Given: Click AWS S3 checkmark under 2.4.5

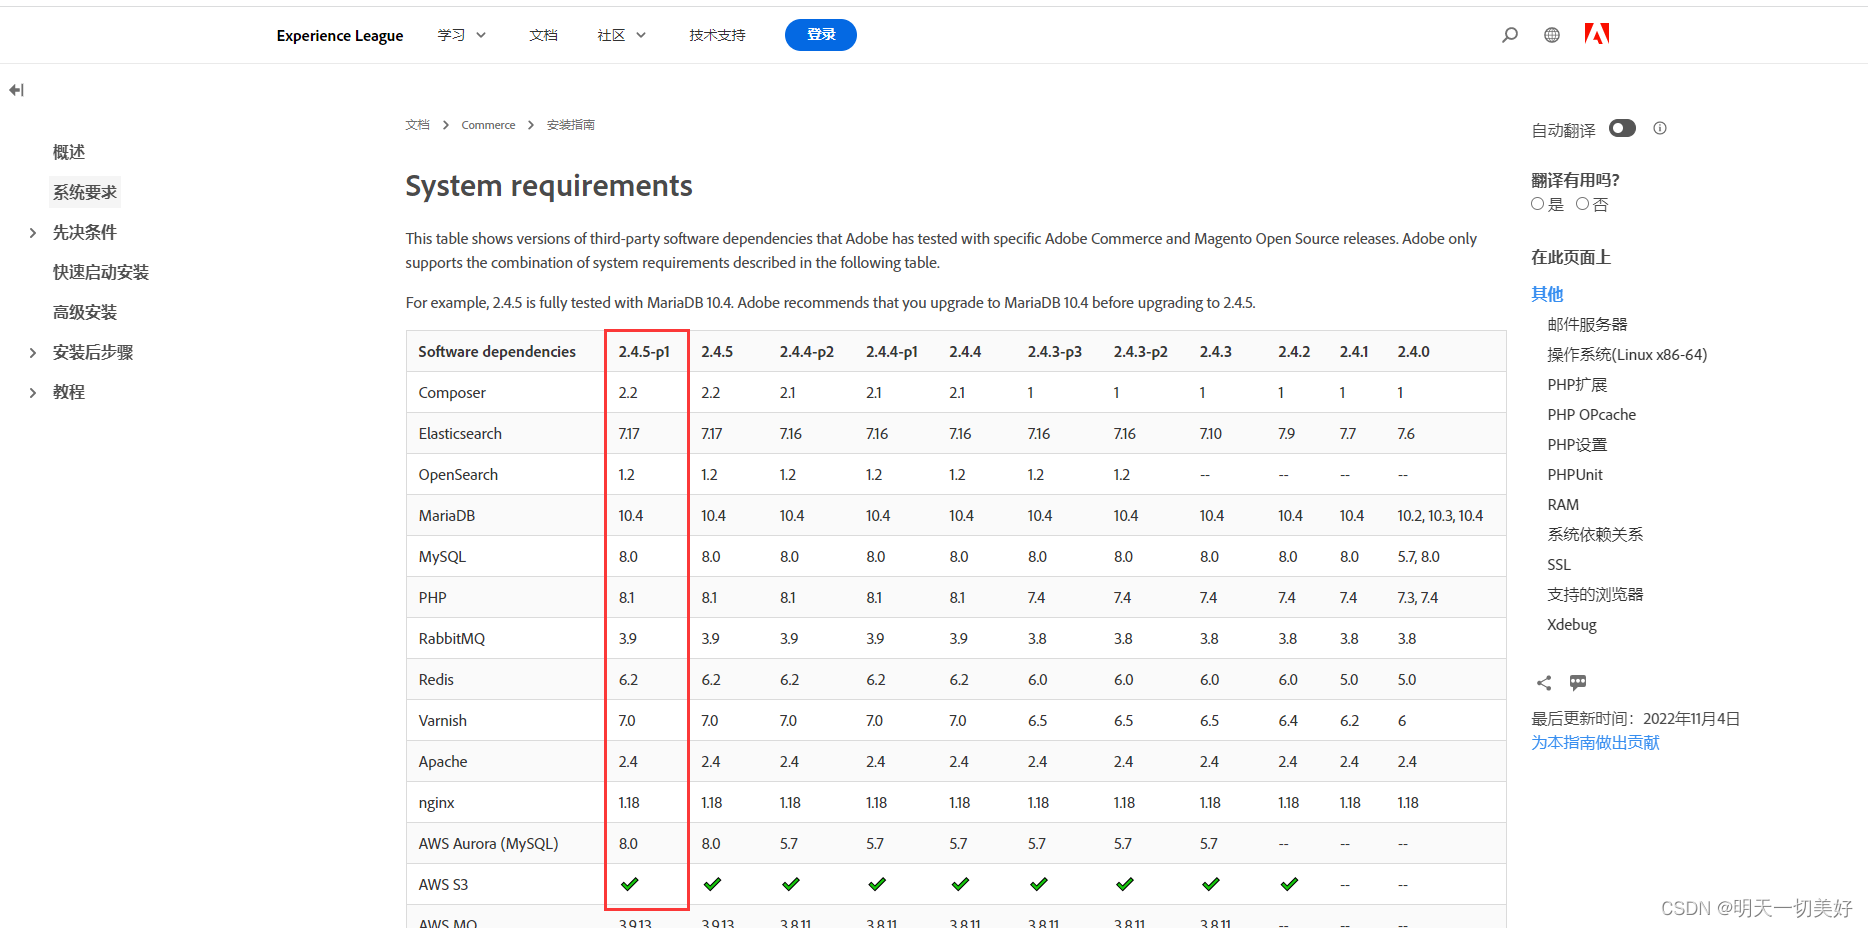Looking at the screenshot, I should 712,884.
